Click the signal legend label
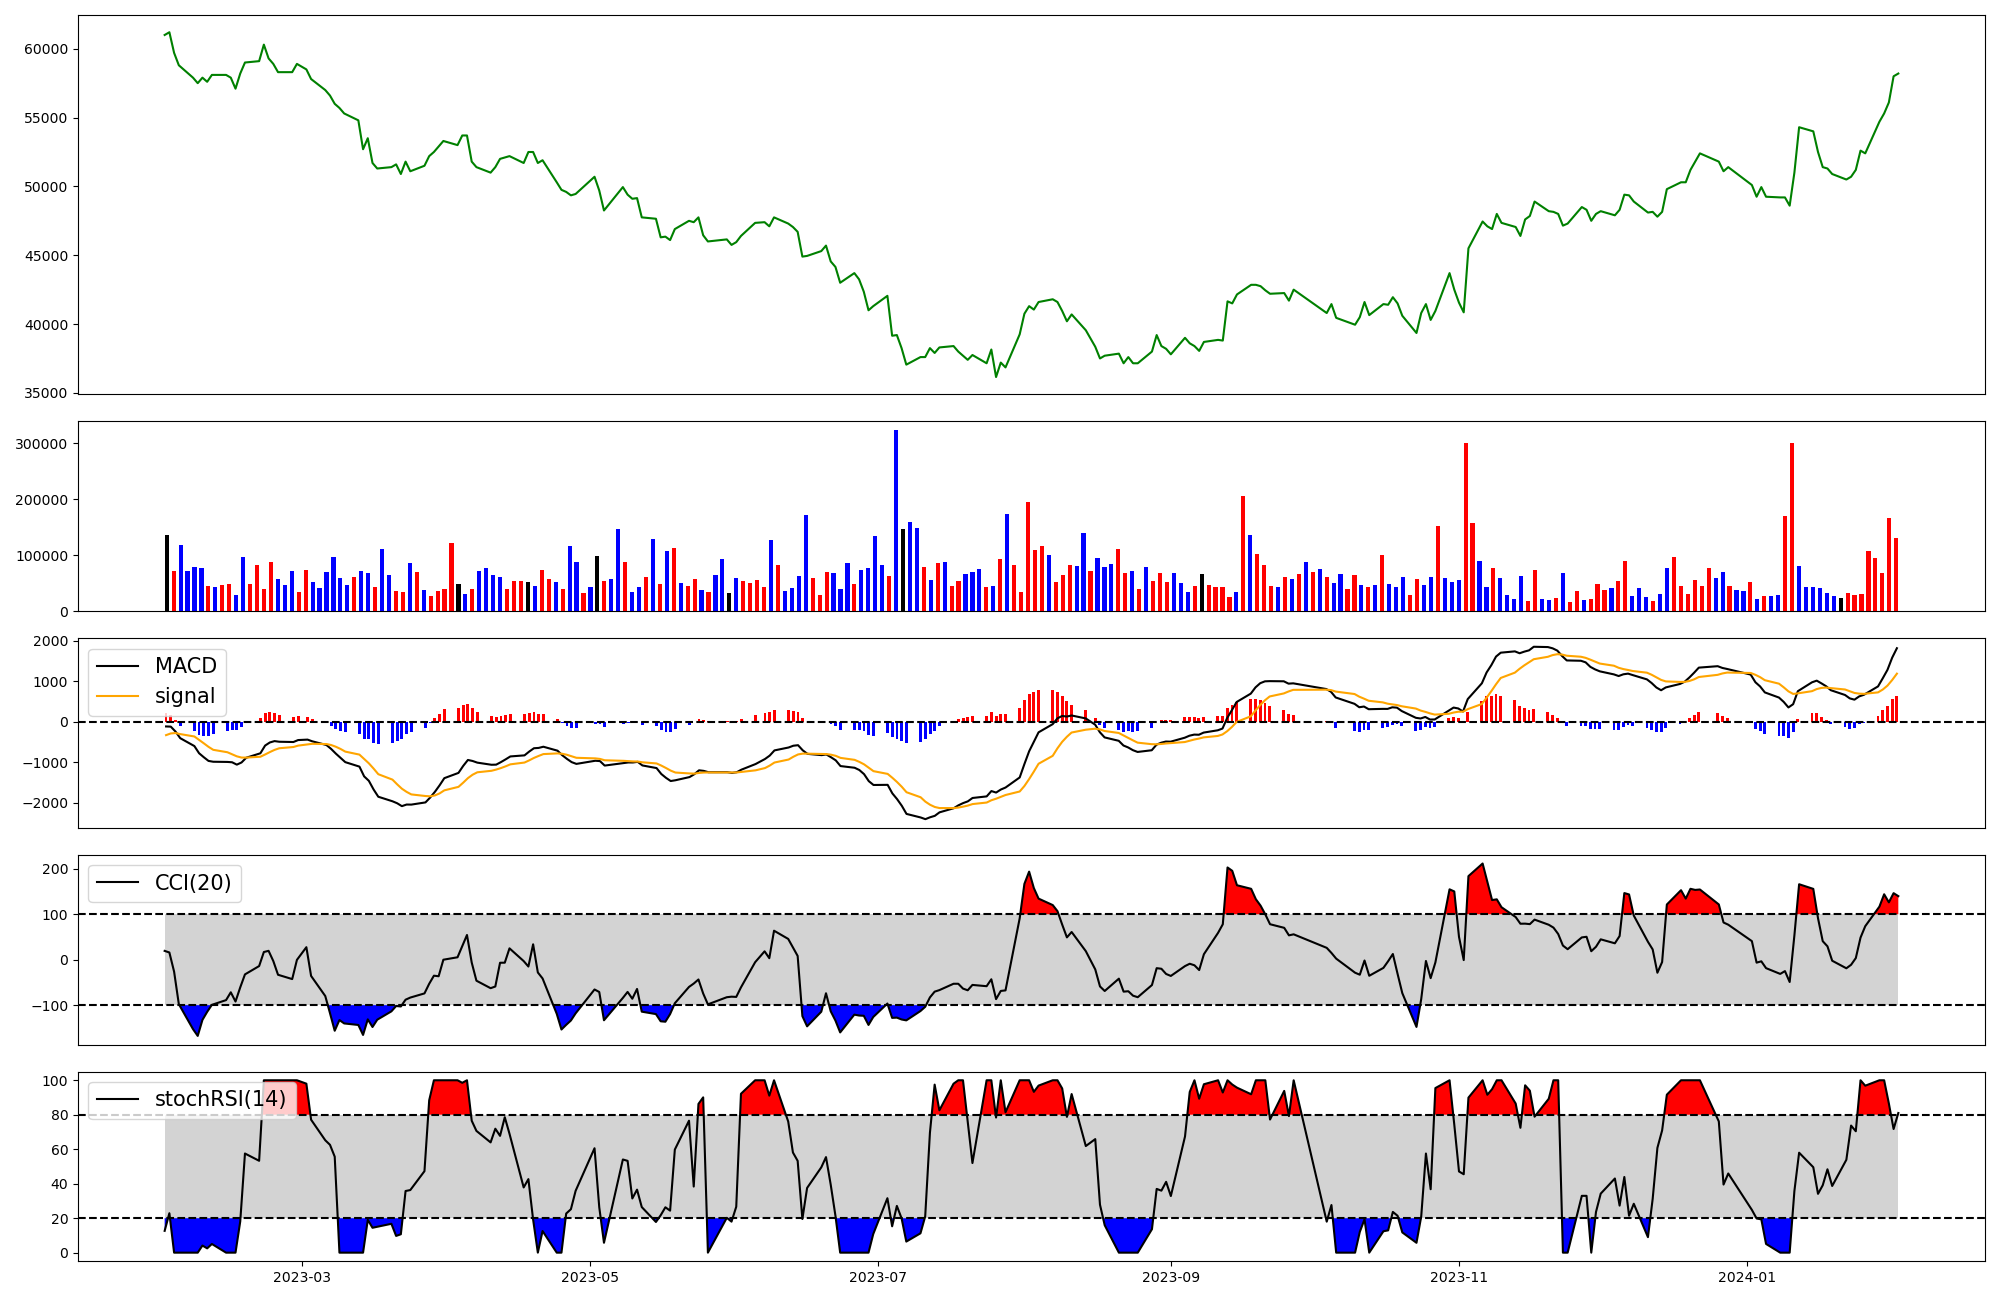 [185, 696]
